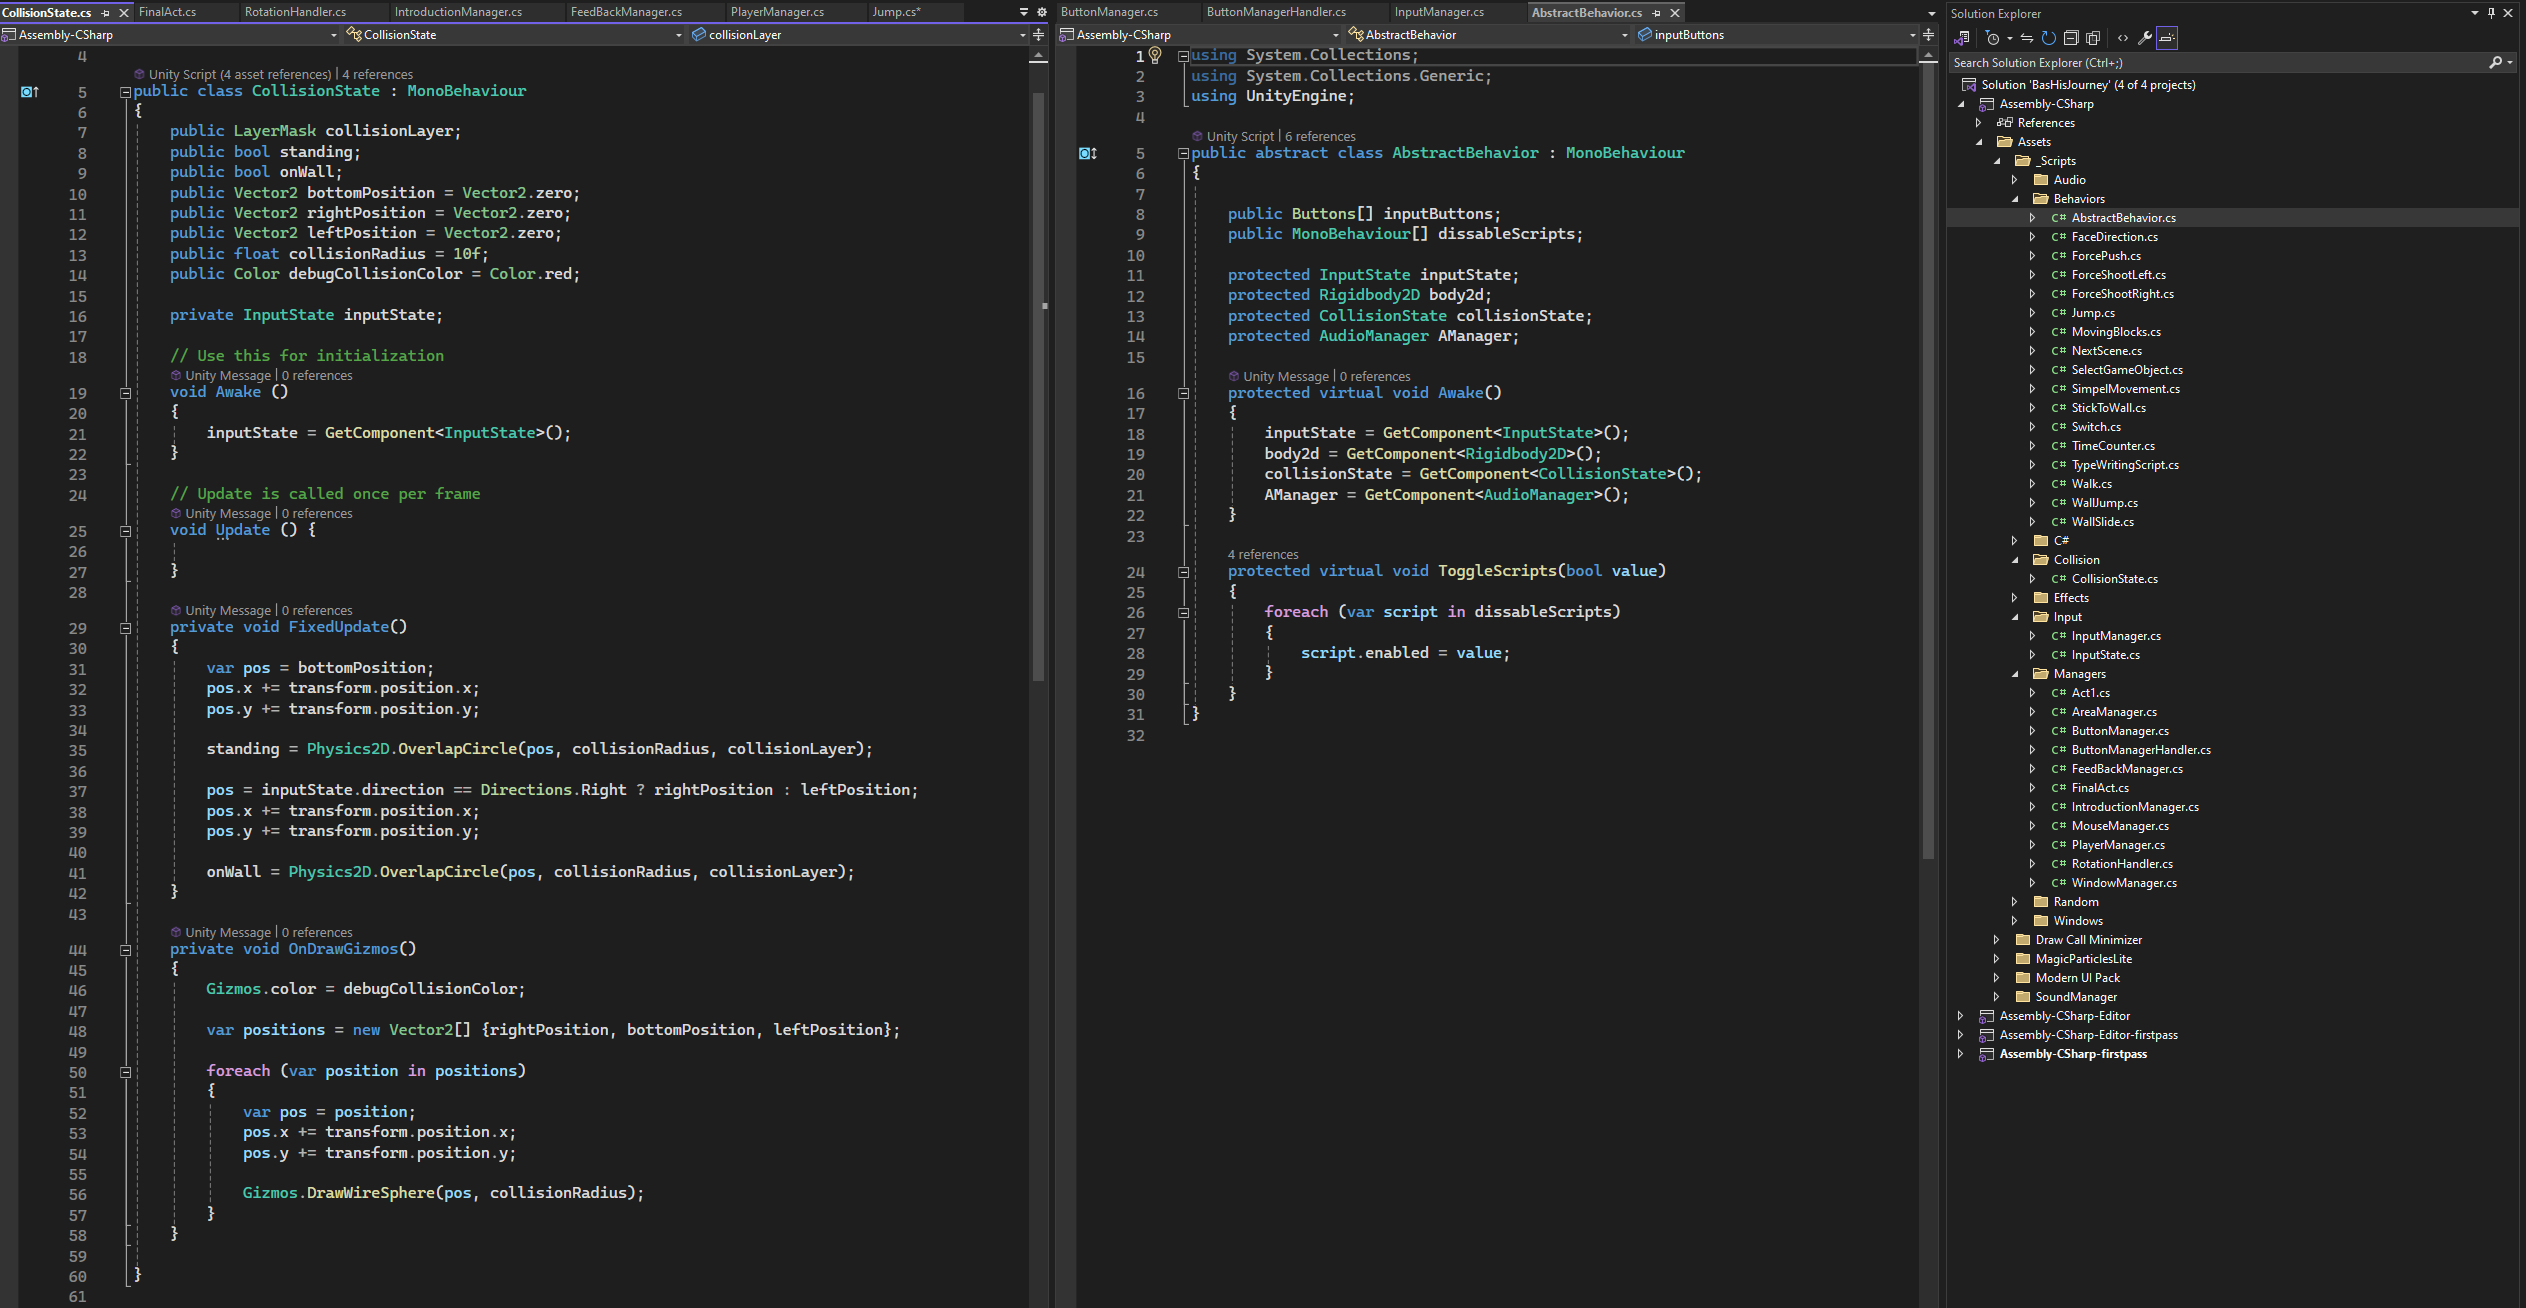Click the Show All Files icon
This screenshot has width=2526, height=1308.
2093,38
